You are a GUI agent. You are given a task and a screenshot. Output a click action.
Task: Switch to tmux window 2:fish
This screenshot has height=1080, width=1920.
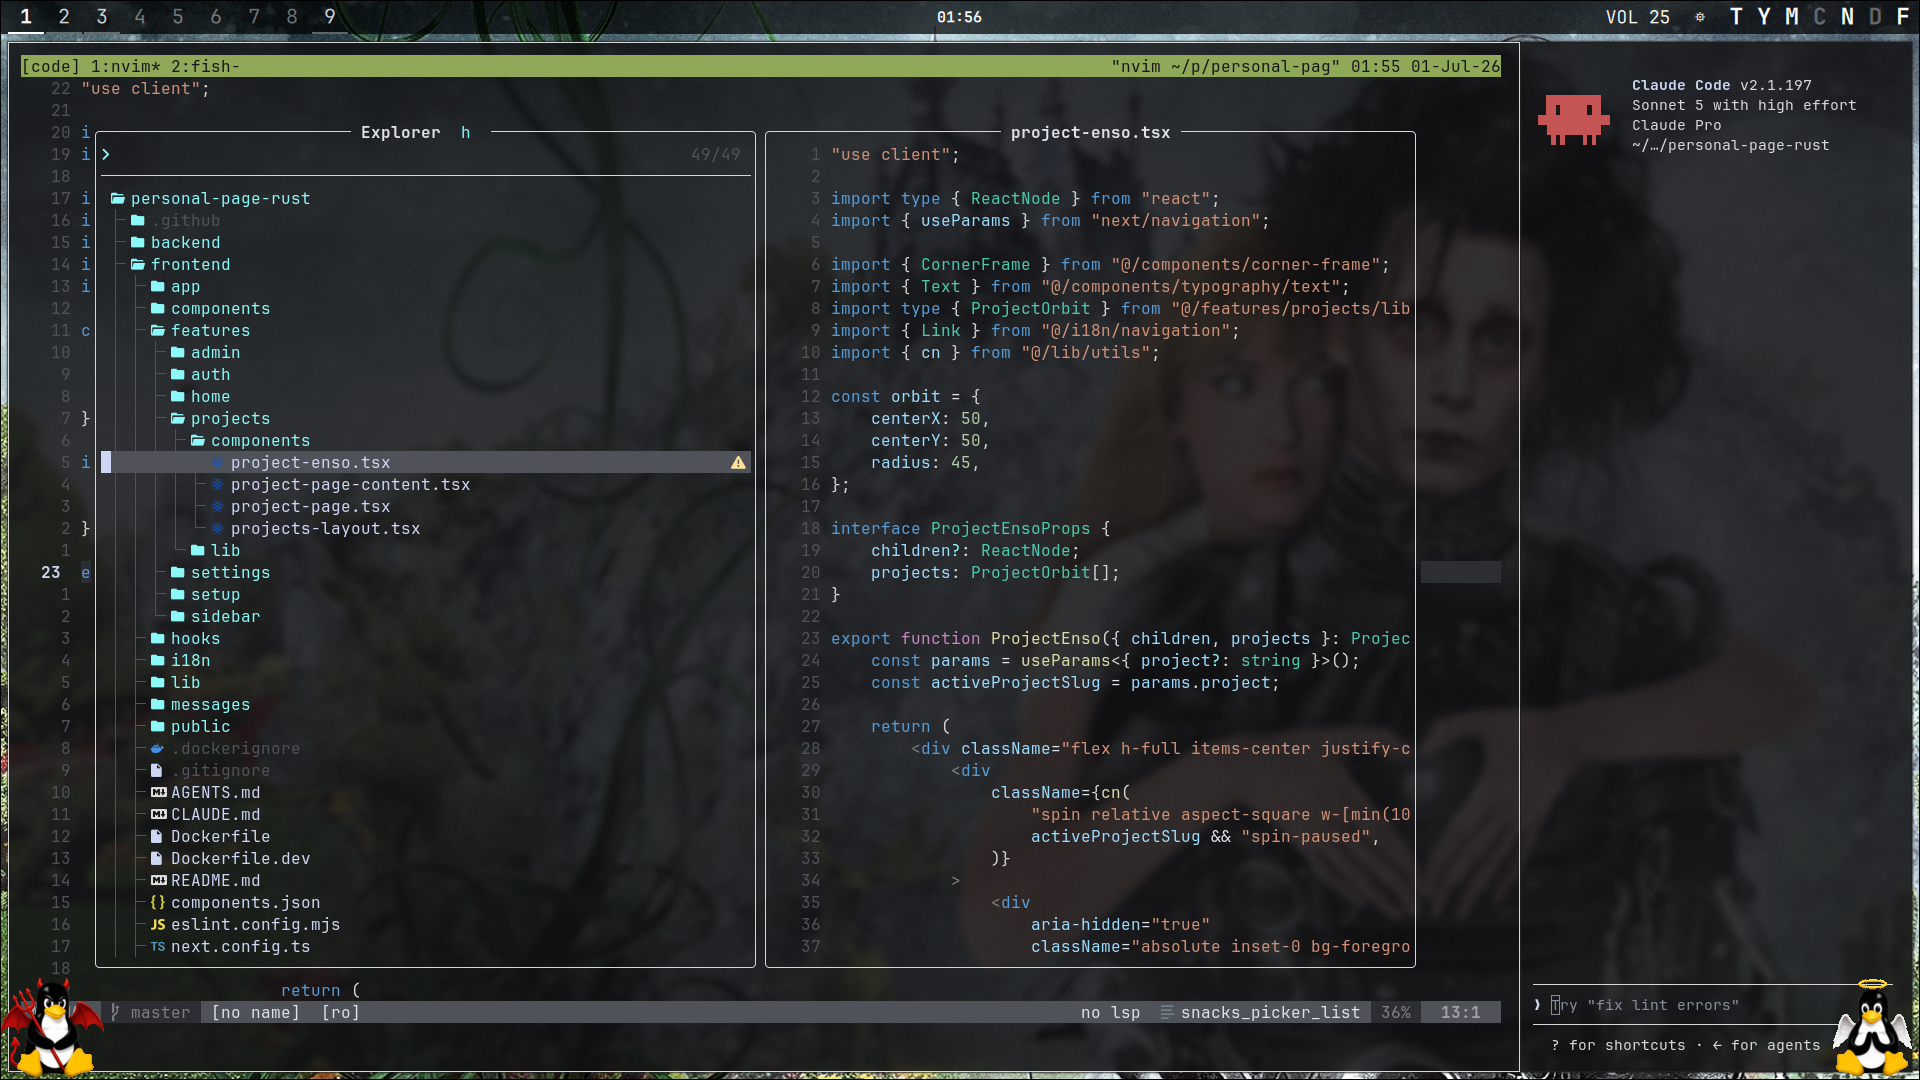pyautogui.click(x=205, y=67)
